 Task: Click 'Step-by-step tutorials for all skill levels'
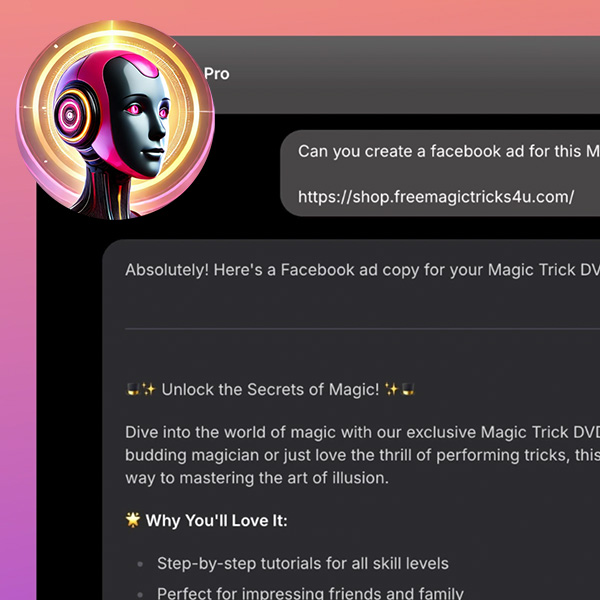[303, 564]
